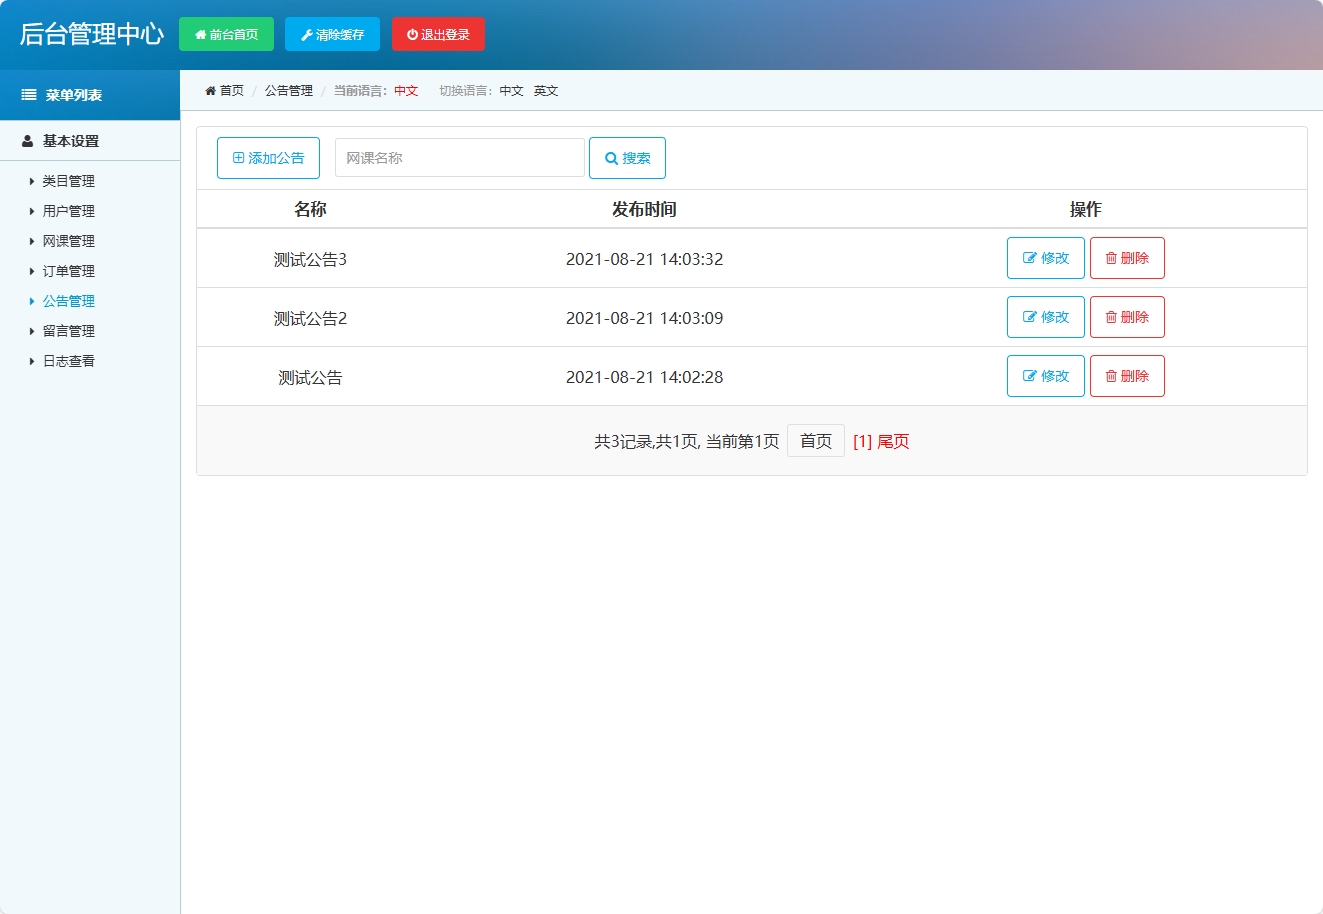Viewport: 1323px width, 914px height.
Task: Select 留言管理 in the sidebar
Action: click(x=67, y=331)
